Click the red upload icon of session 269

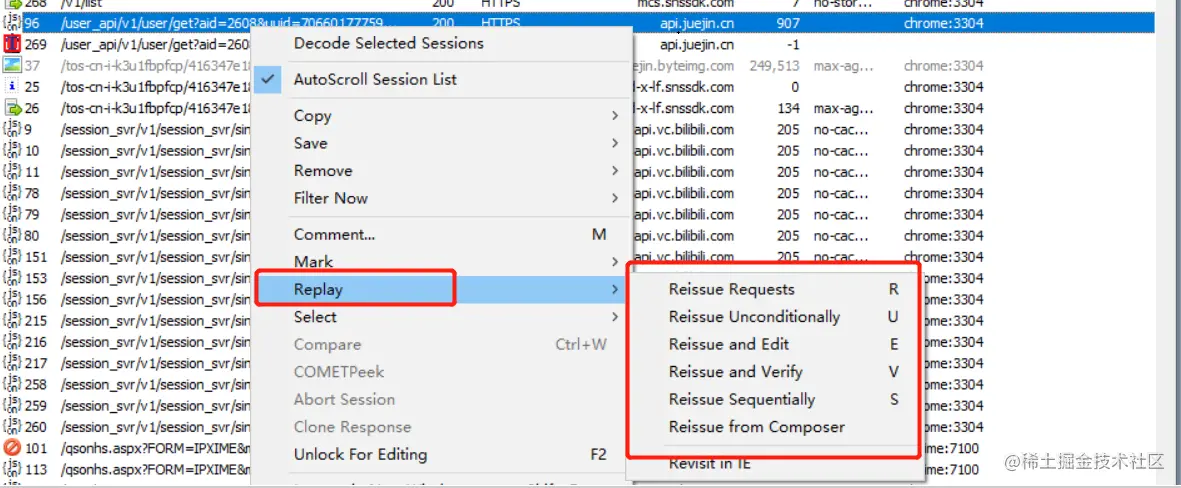[11, 44]
